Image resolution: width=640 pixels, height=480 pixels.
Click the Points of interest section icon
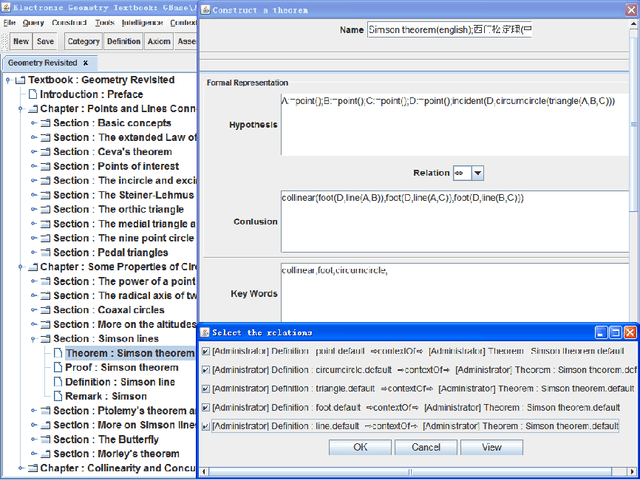pos(46,167)
